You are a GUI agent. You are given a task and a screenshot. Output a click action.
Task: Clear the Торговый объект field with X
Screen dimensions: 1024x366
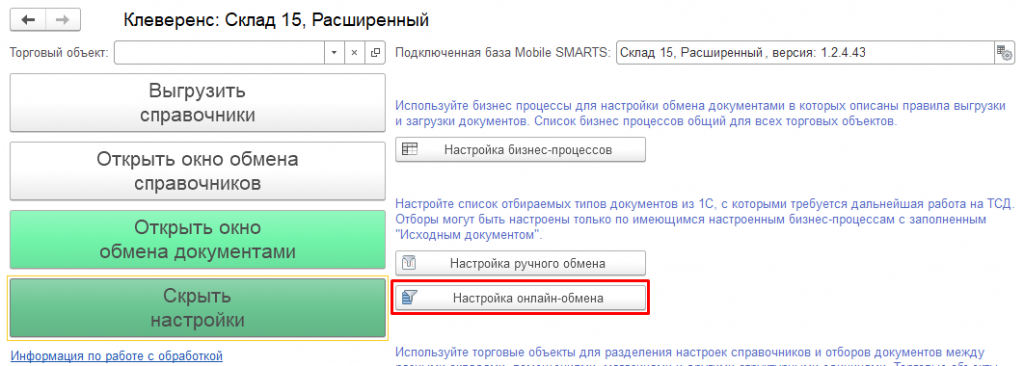353,53
